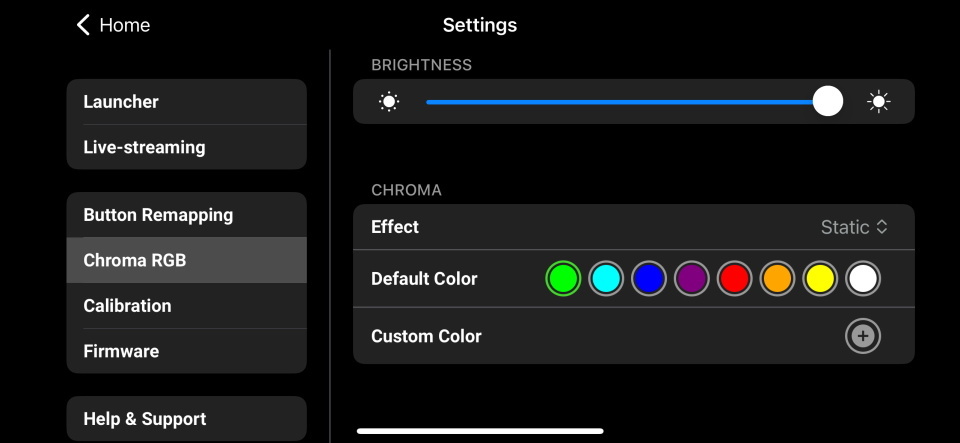The image size is (960, 443).
Task: Select the green default color
Action: click(563, 279)
